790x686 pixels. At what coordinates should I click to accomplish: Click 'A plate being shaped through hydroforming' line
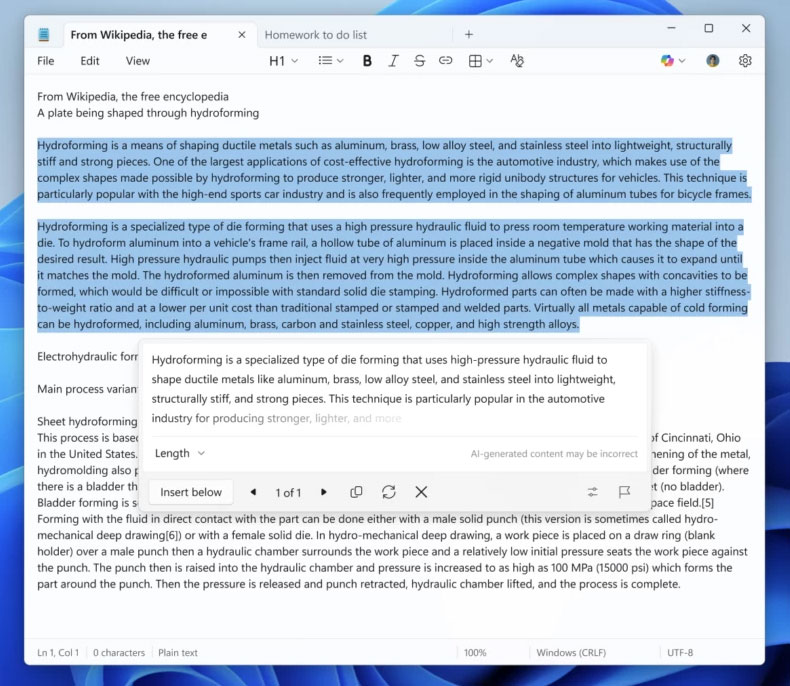148,113
